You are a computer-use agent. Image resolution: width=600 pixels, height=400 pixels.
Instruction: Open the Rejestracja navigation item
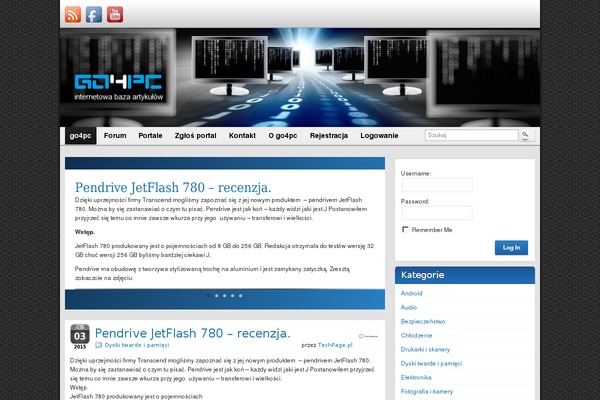pos(328,135)
